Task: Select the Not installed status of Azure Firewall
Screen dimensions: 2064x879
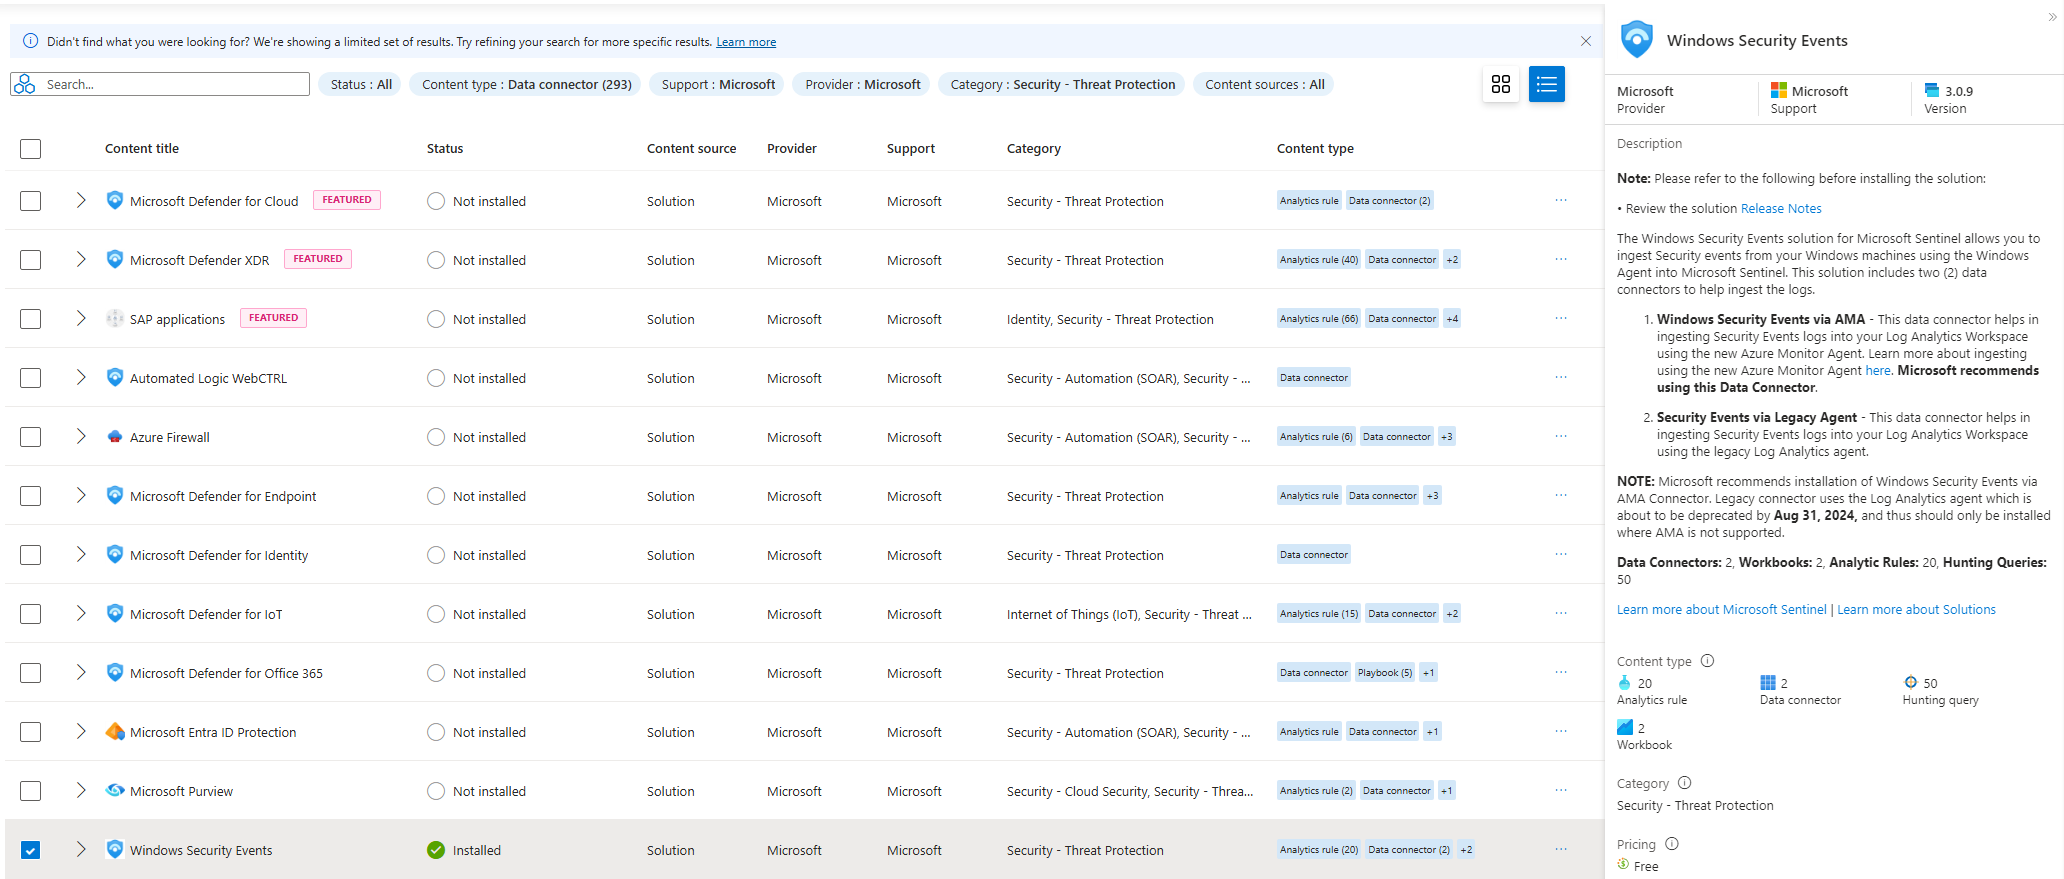Action: click(476, 437)
